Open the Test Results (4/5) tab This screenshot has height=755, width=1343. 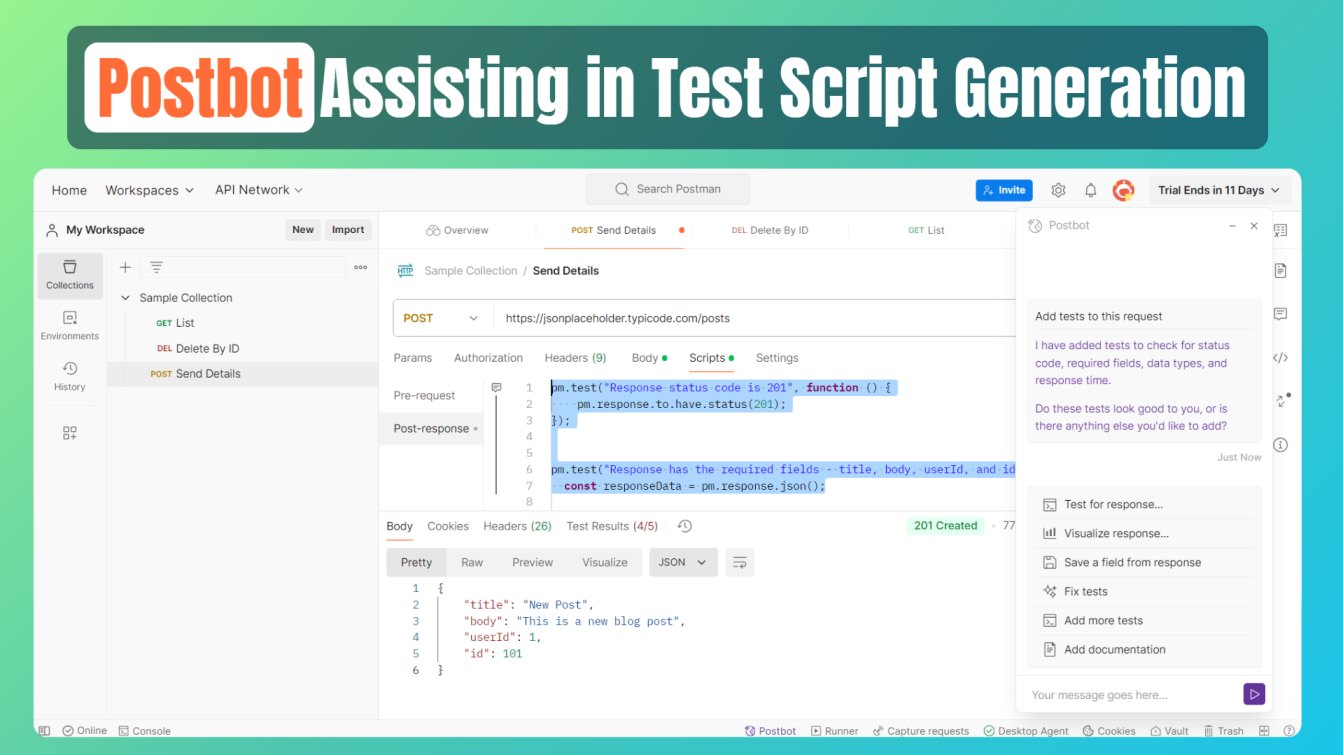(612, 526)
